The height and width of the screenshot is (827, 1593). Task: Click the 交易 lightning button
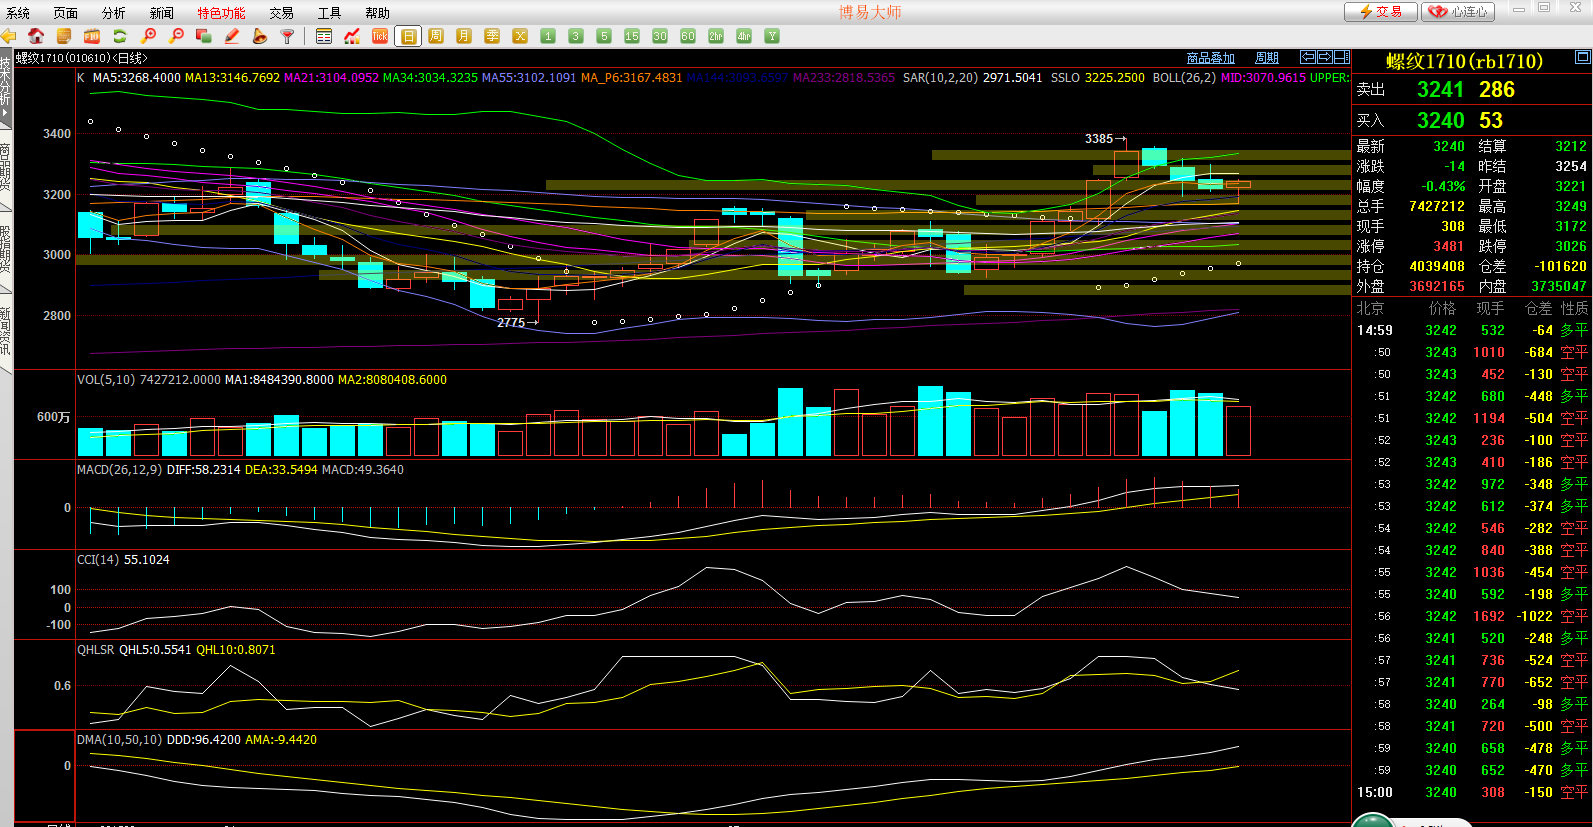(1380, 12)
